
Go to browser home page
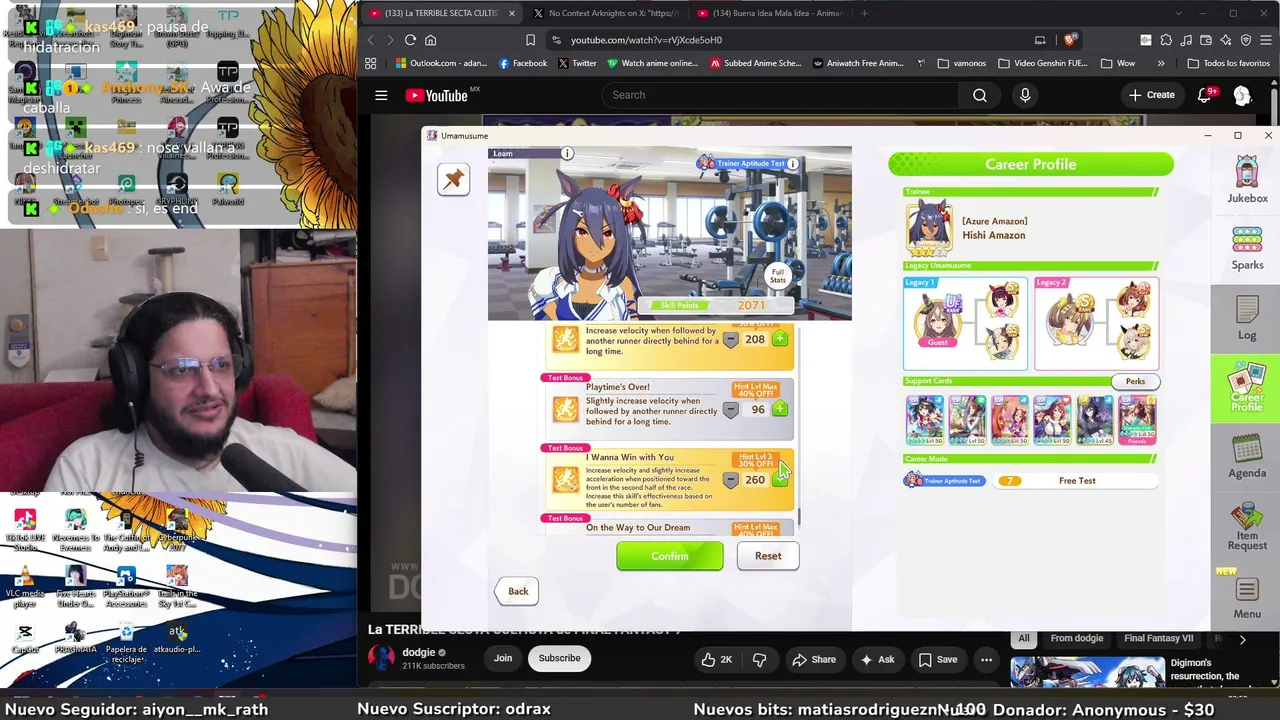(x=431, y=40)
